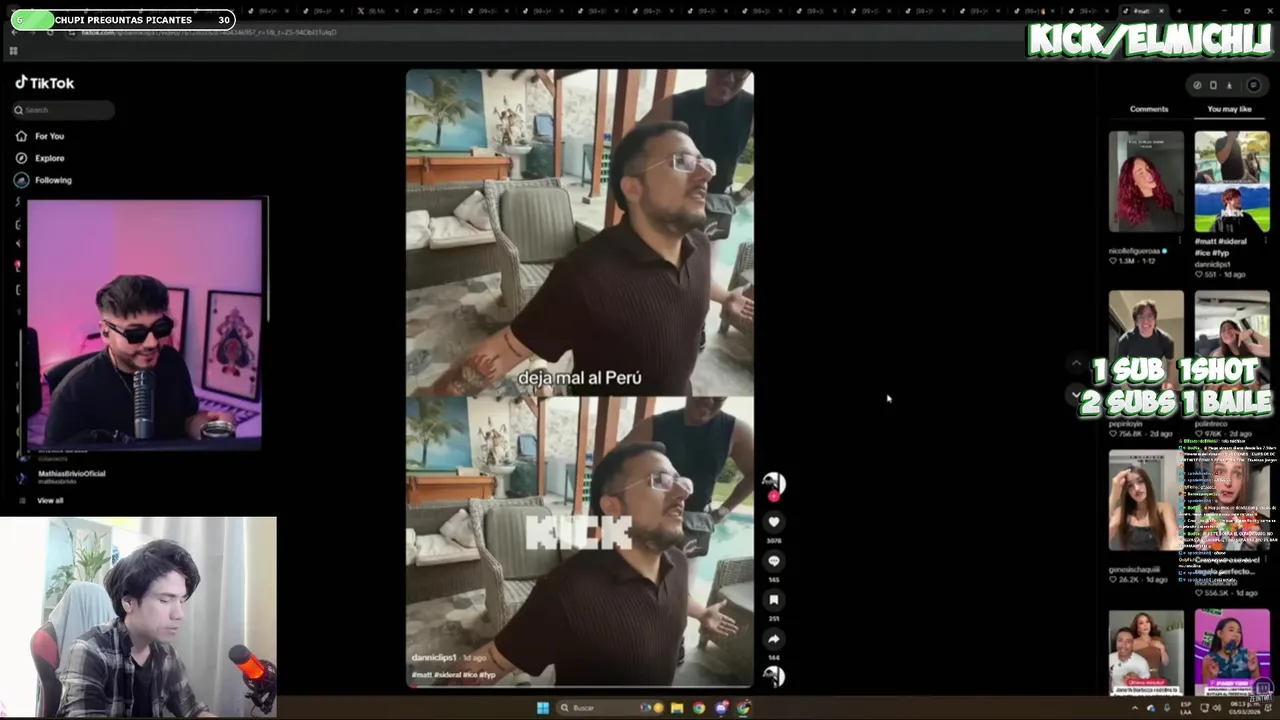Viewport: 1280px width, 720px height.
Task: Open the Windows Start menu
Action: (x=542, y=708)
